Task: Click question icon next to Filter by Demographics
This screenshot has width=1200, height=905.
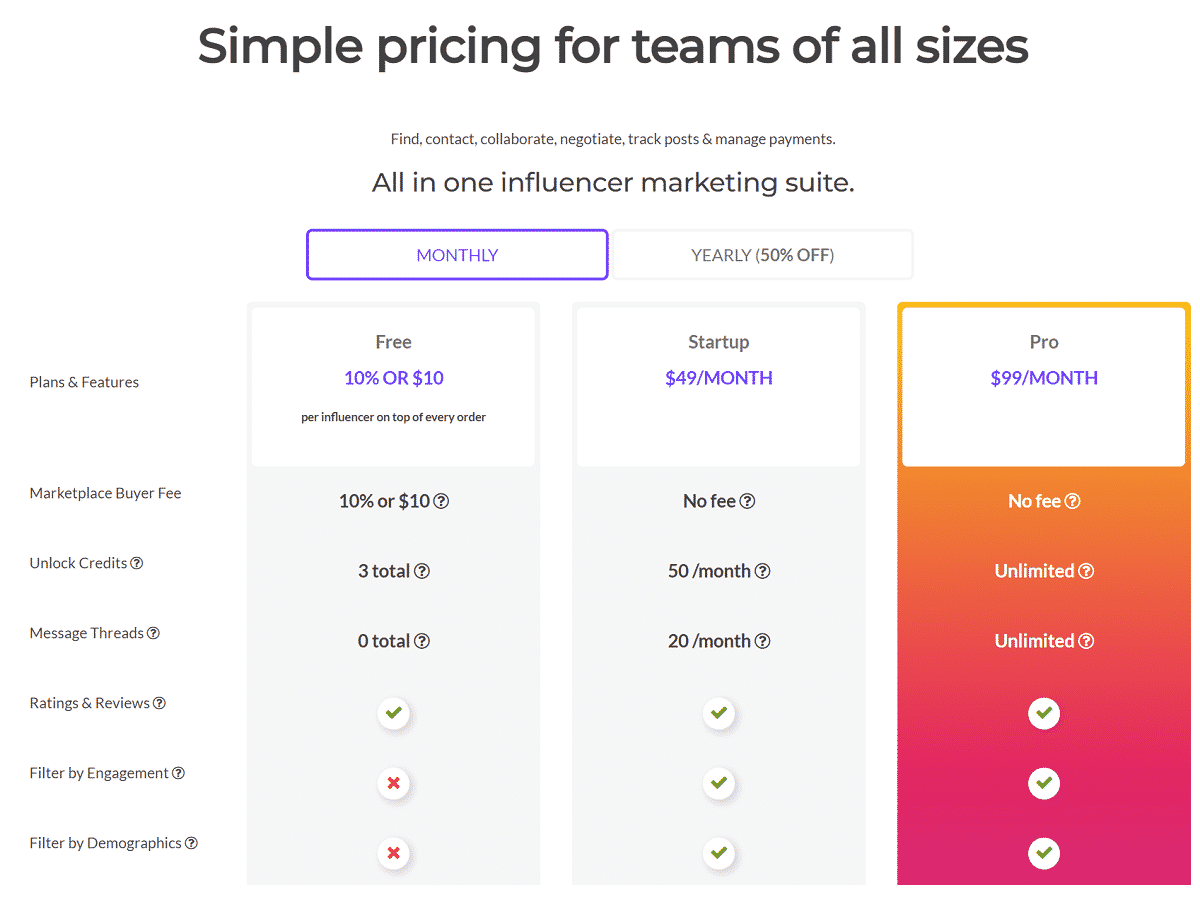Action: pos(191,843)
